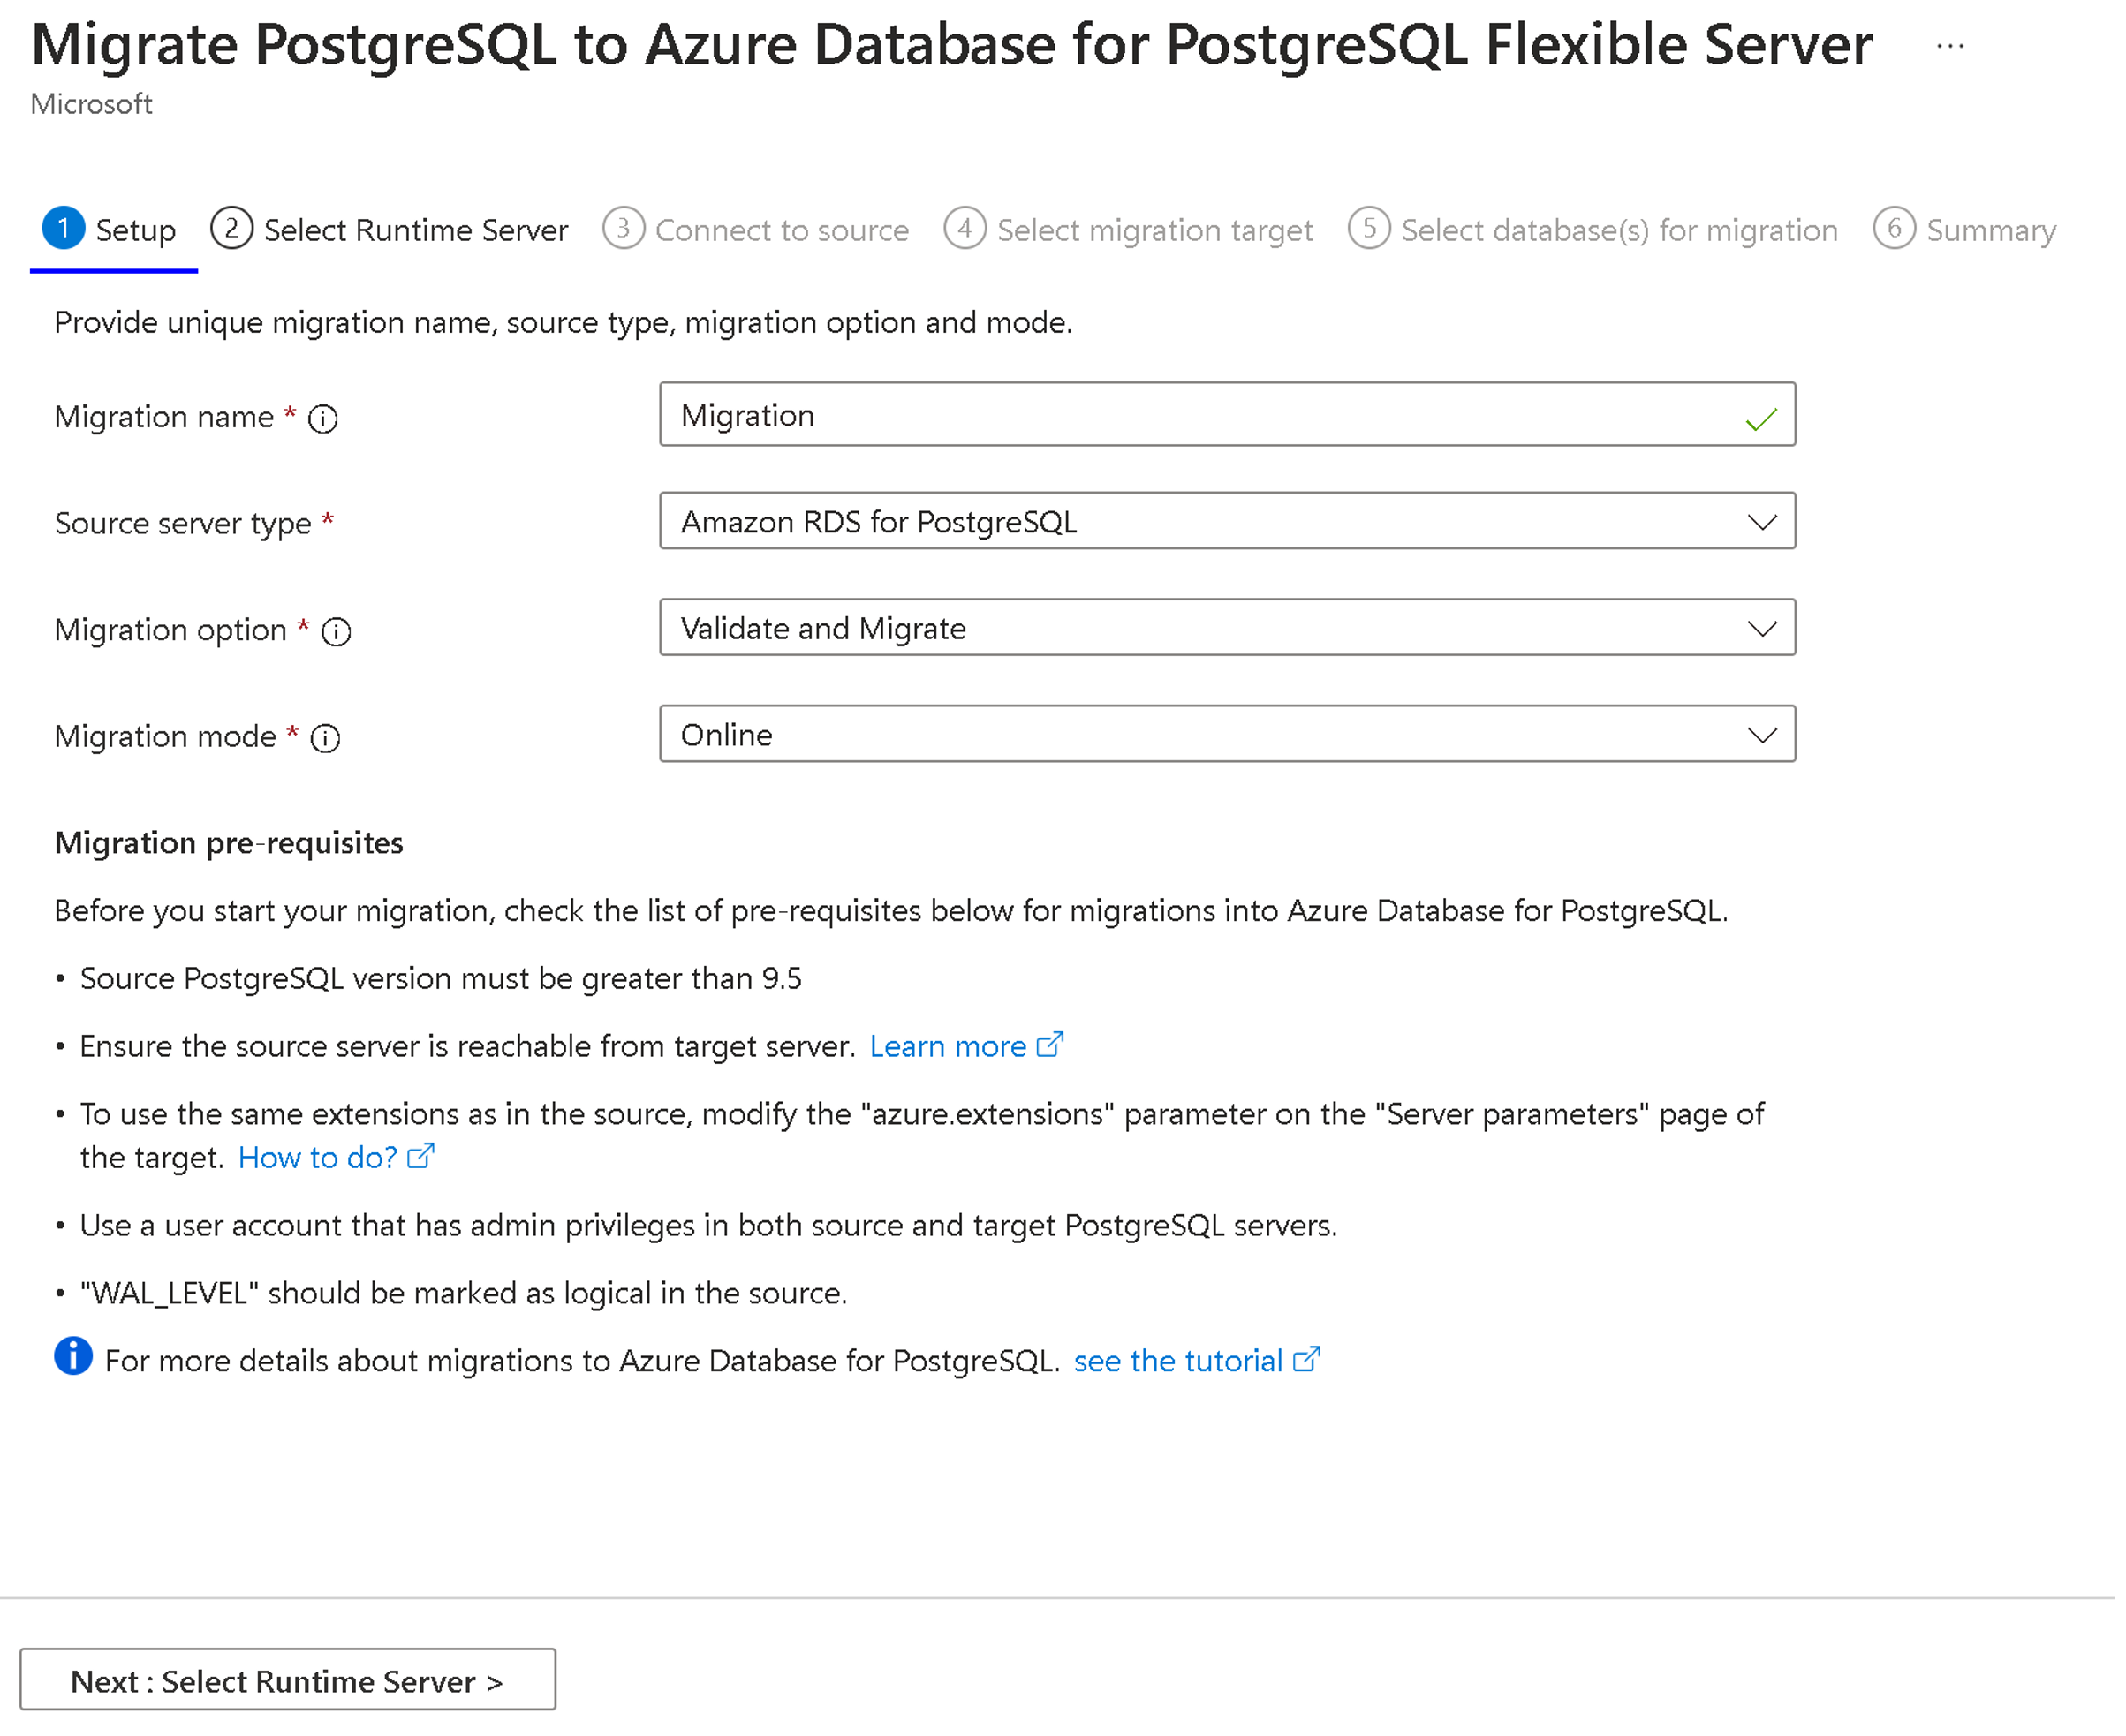Click Next : Select Runtime Server button
The image size is (2126, 1736).
tap(288, 1680)
